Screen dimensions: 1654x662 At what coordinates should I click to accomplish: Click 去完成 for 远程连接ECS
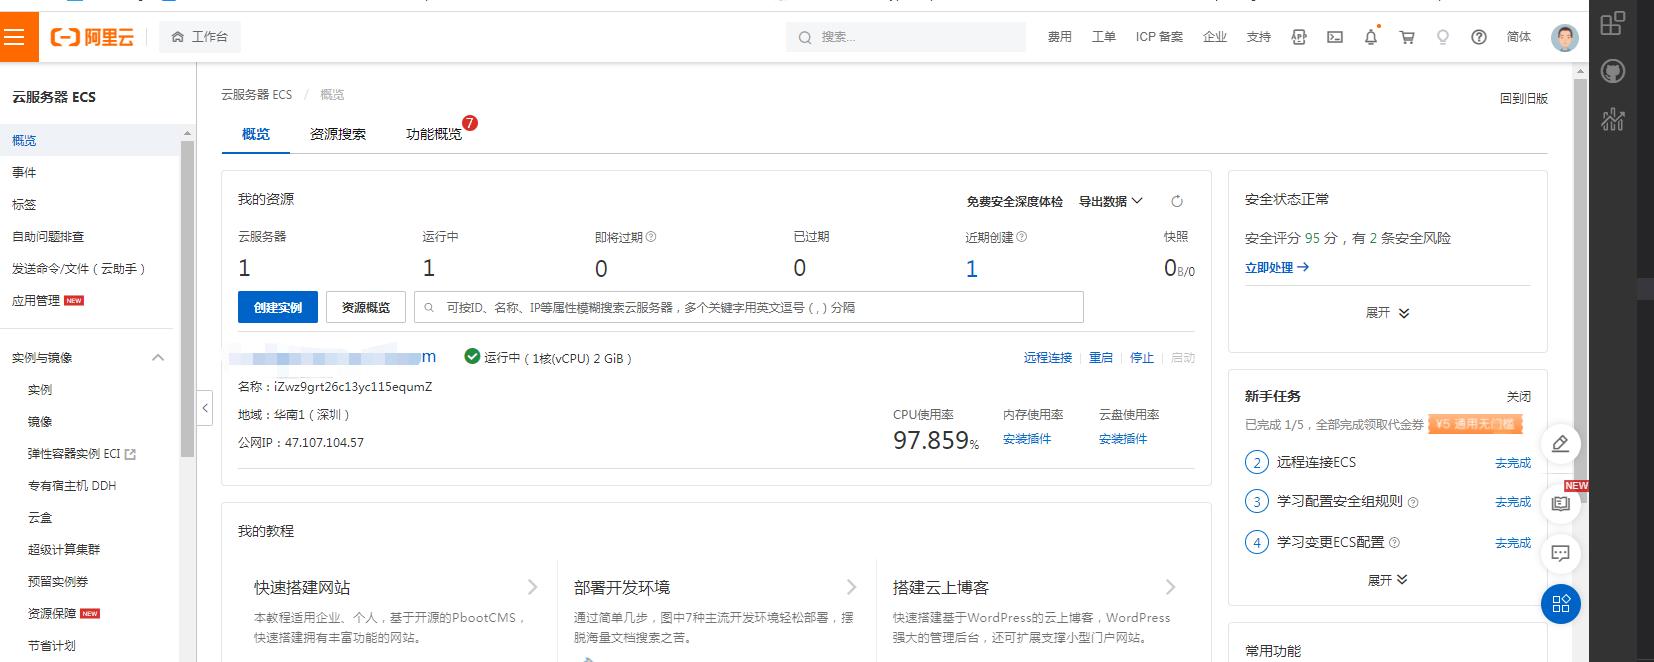[x=1512, y=463]
